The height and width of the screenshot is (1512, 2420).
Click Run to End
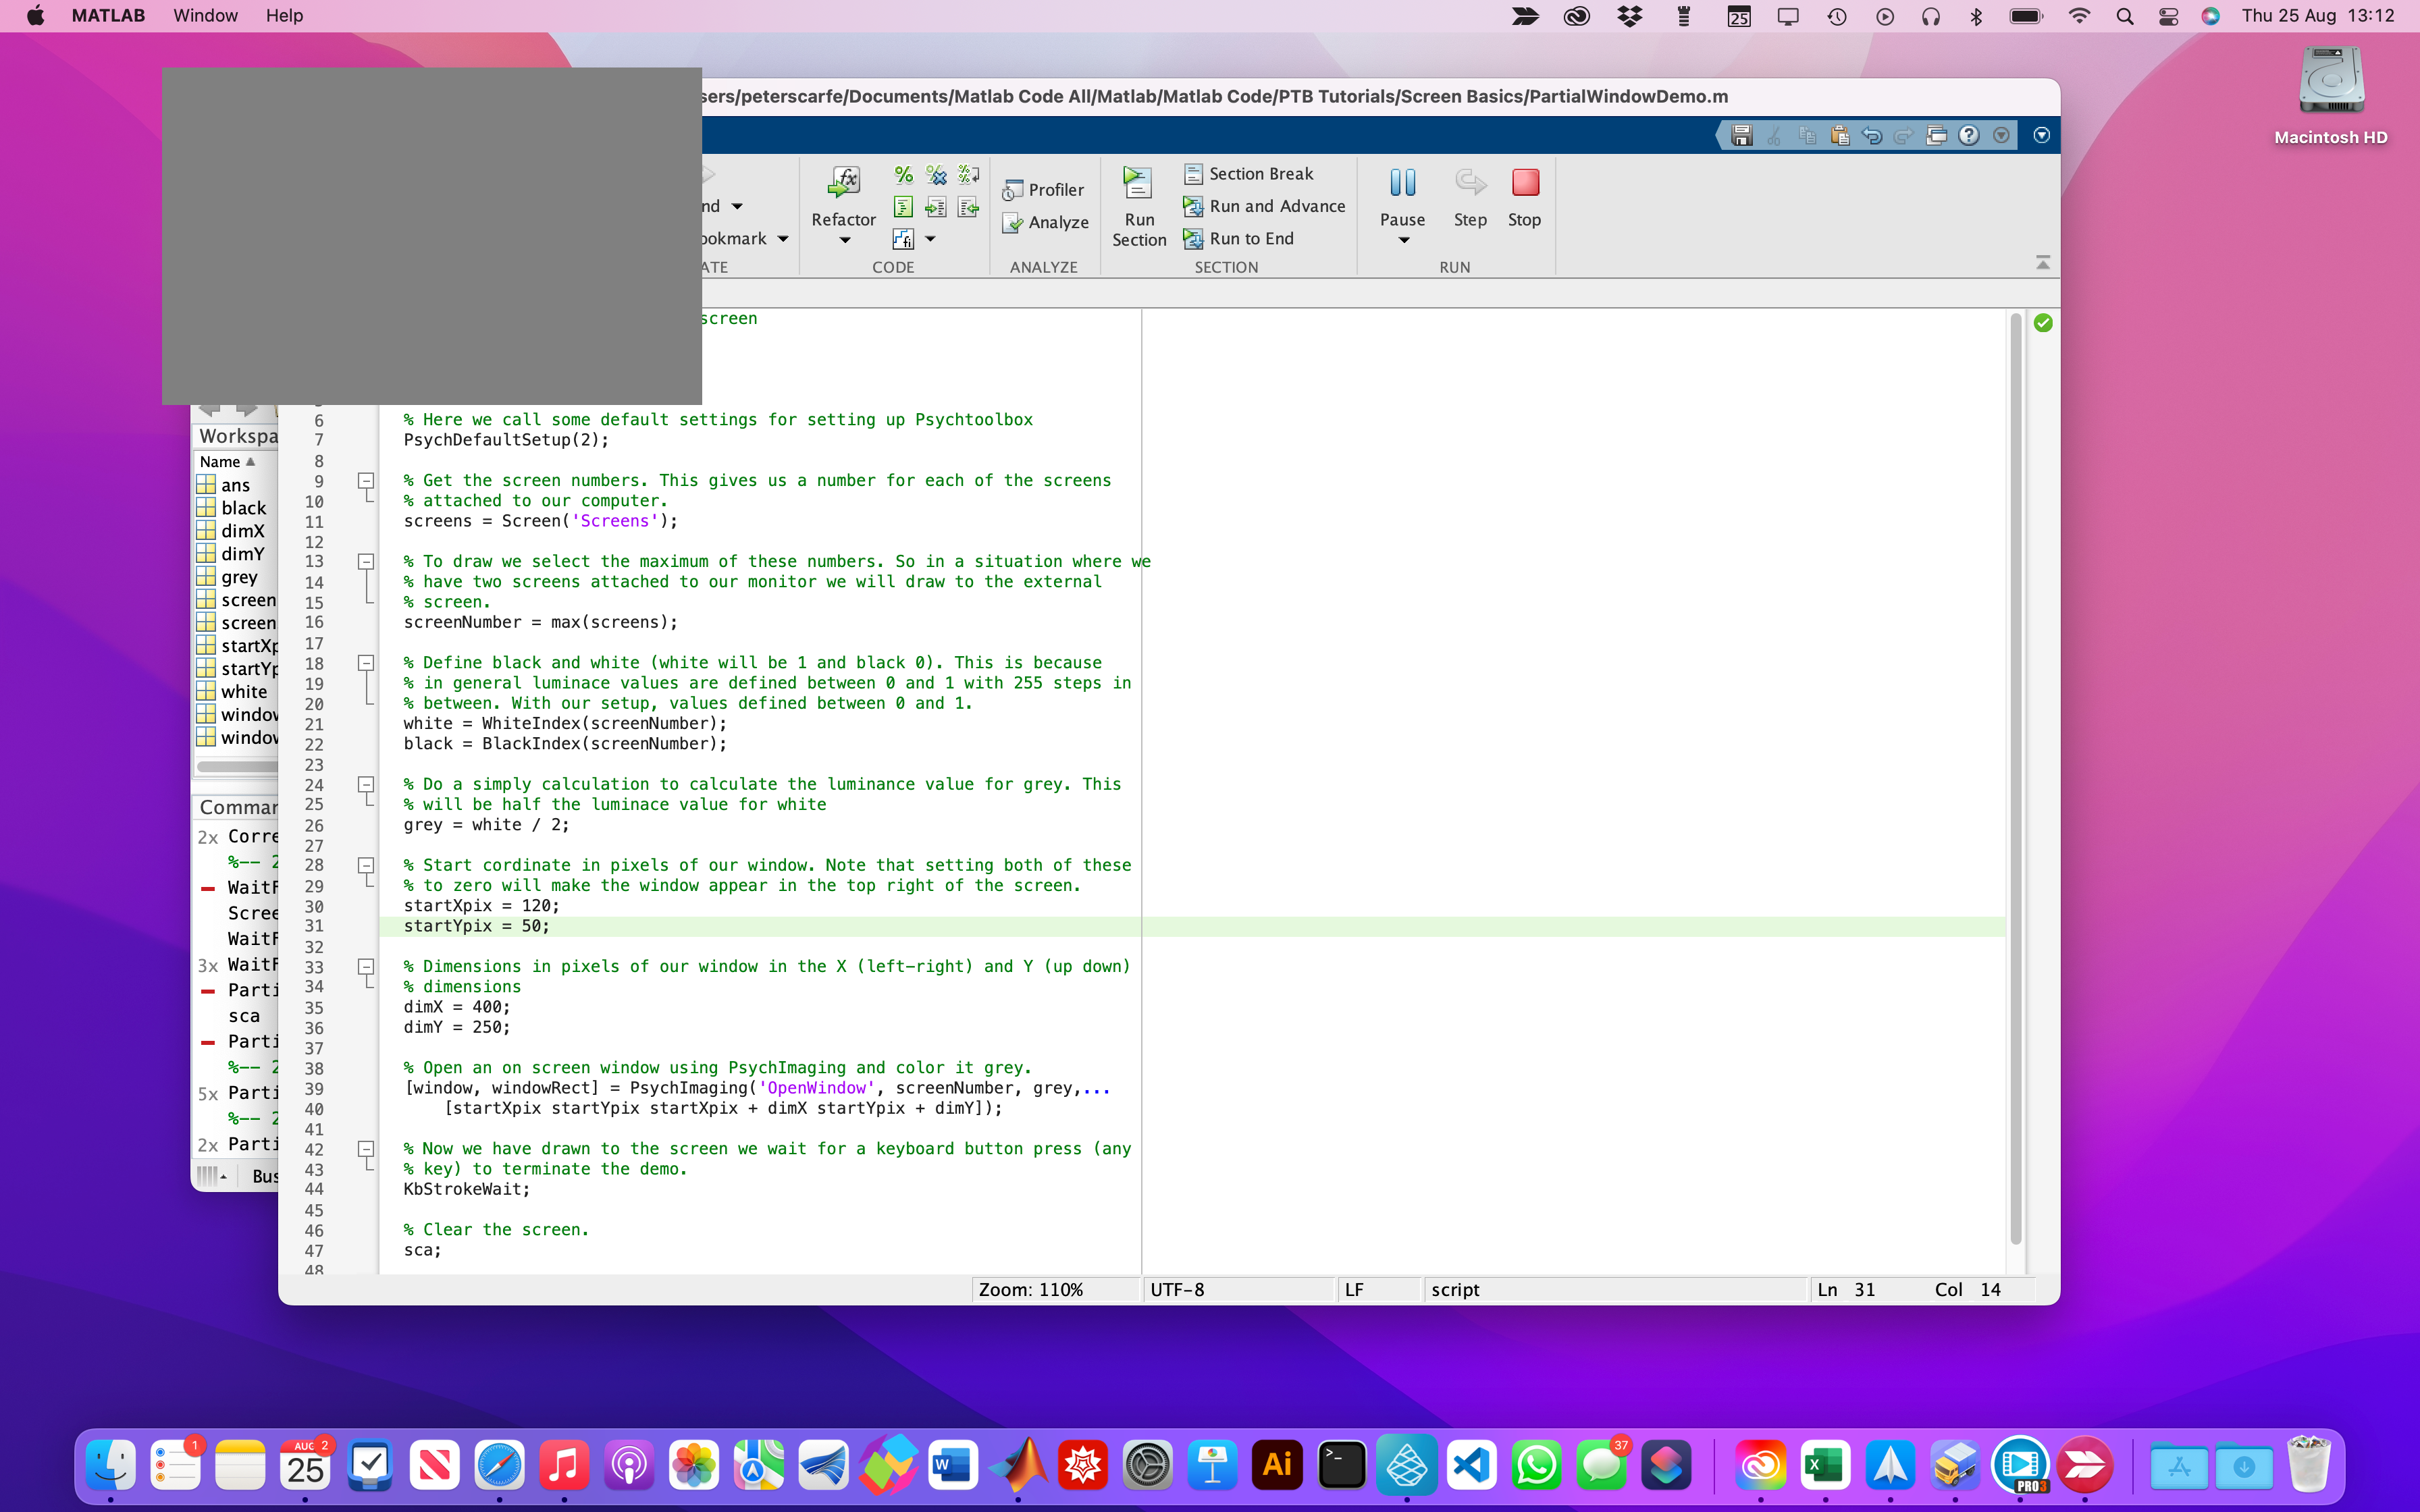tap(1238, 238)
